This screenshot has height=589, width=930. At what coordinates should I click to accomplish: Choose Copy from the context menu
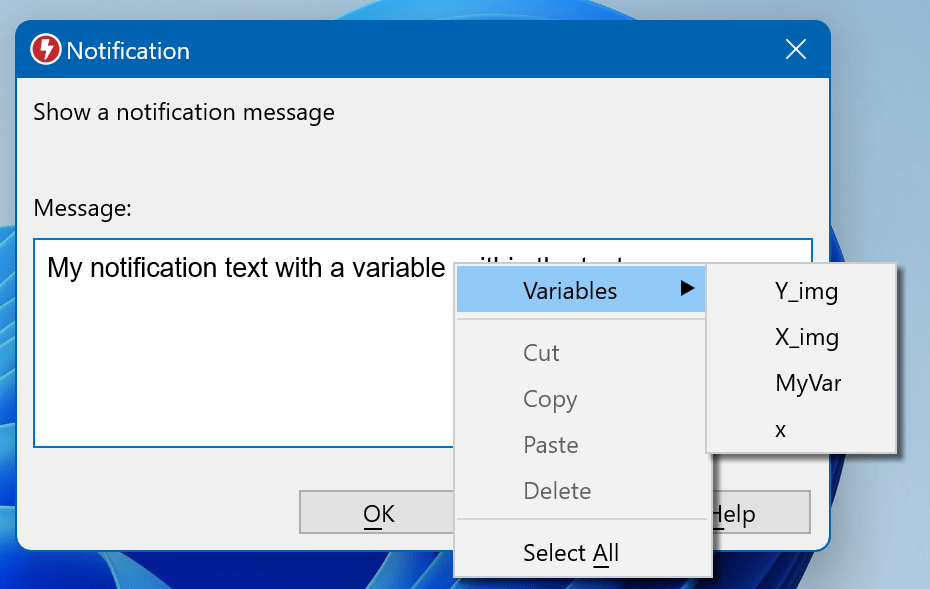[550, 399]
